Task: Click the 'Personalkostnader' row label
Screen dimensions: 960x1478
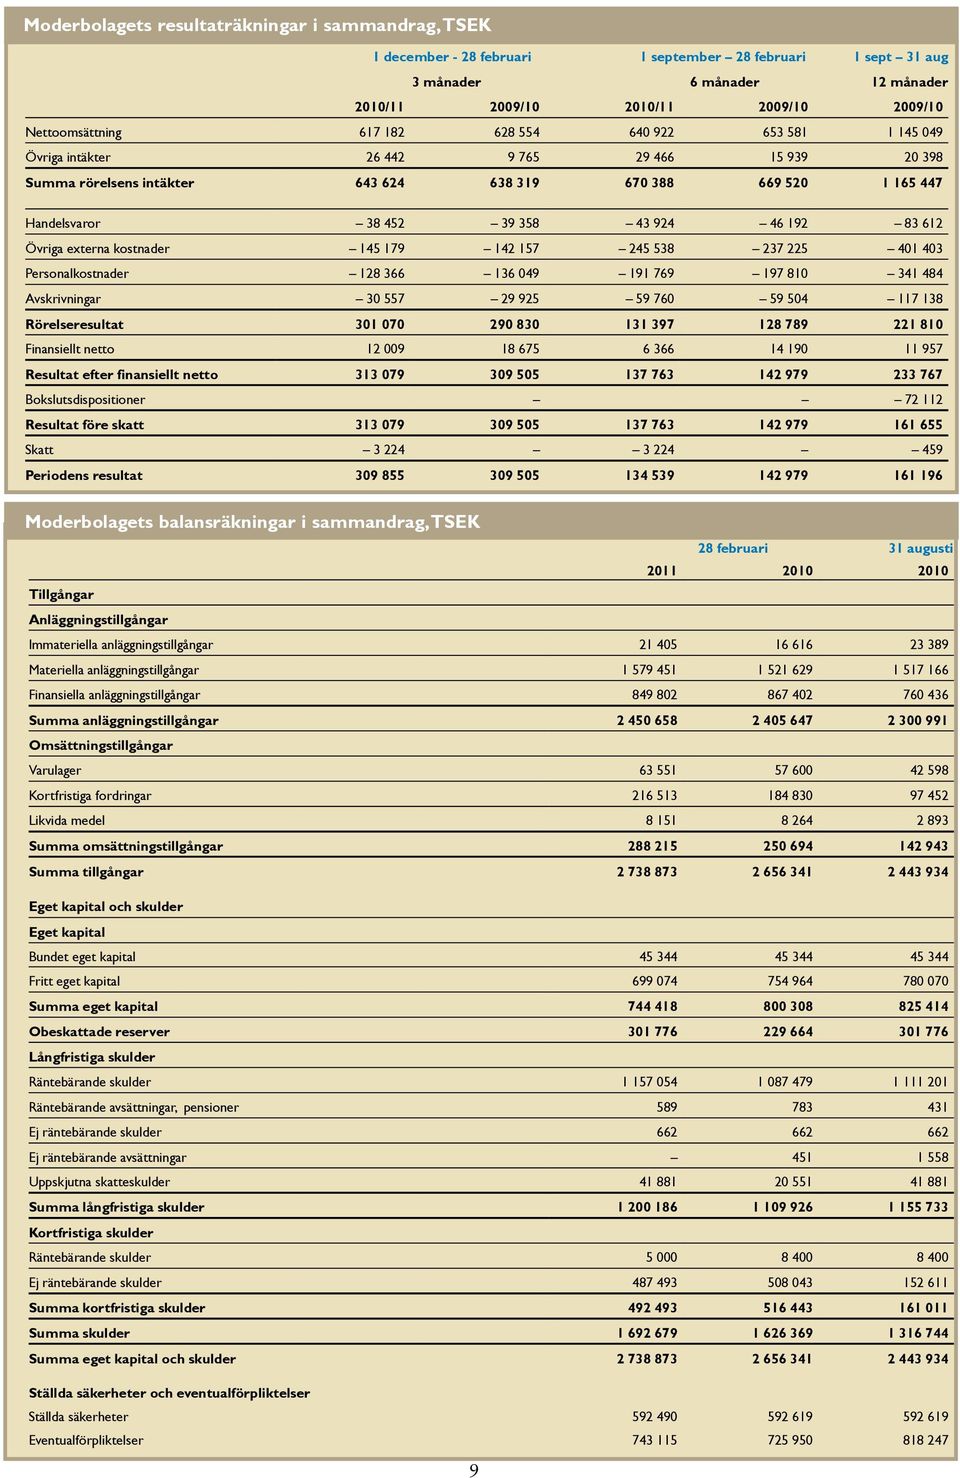Action: (77, 273)
